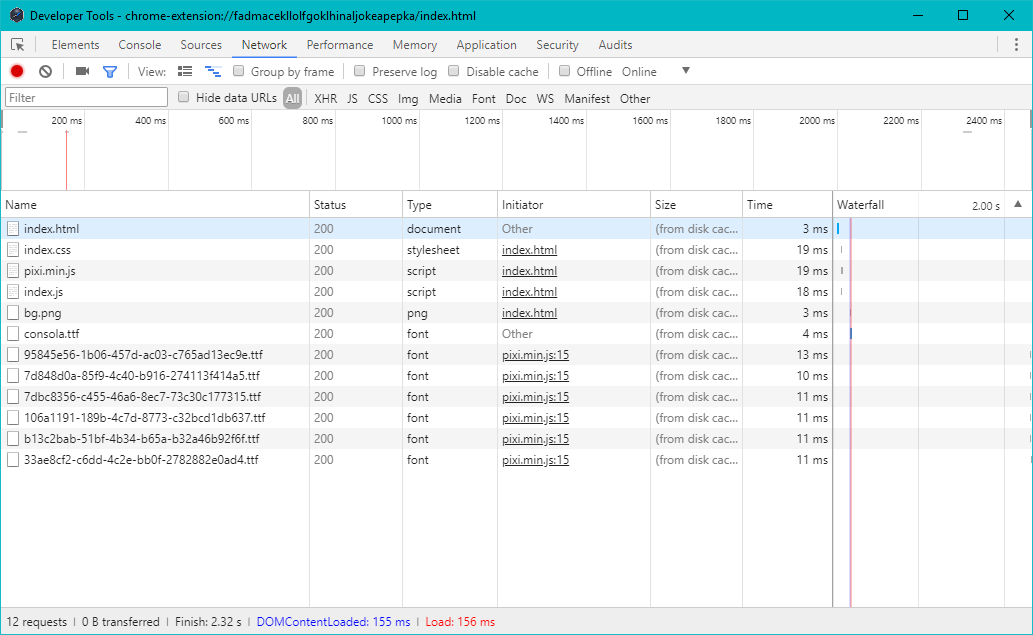Toggle the Offline network mode checkbox
Screen dimensions: 1033x635
click(x=565, y=71)
